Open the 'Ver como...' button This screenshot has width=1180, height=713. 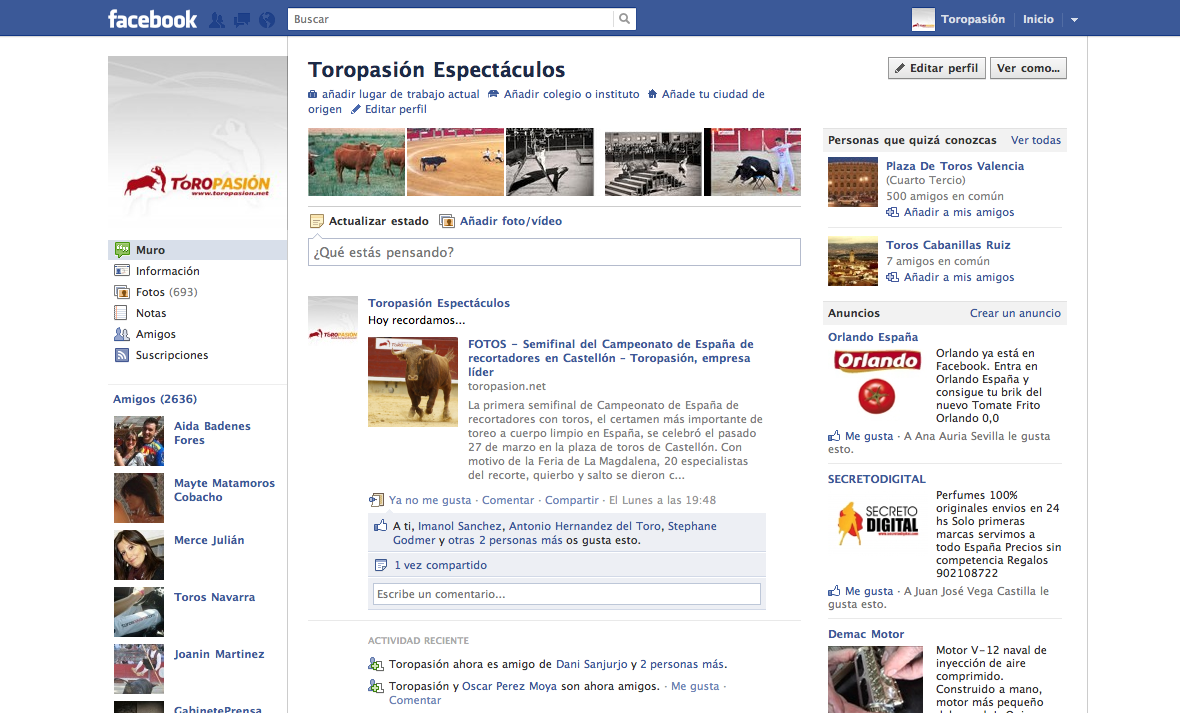click(x=1028, y=68)
